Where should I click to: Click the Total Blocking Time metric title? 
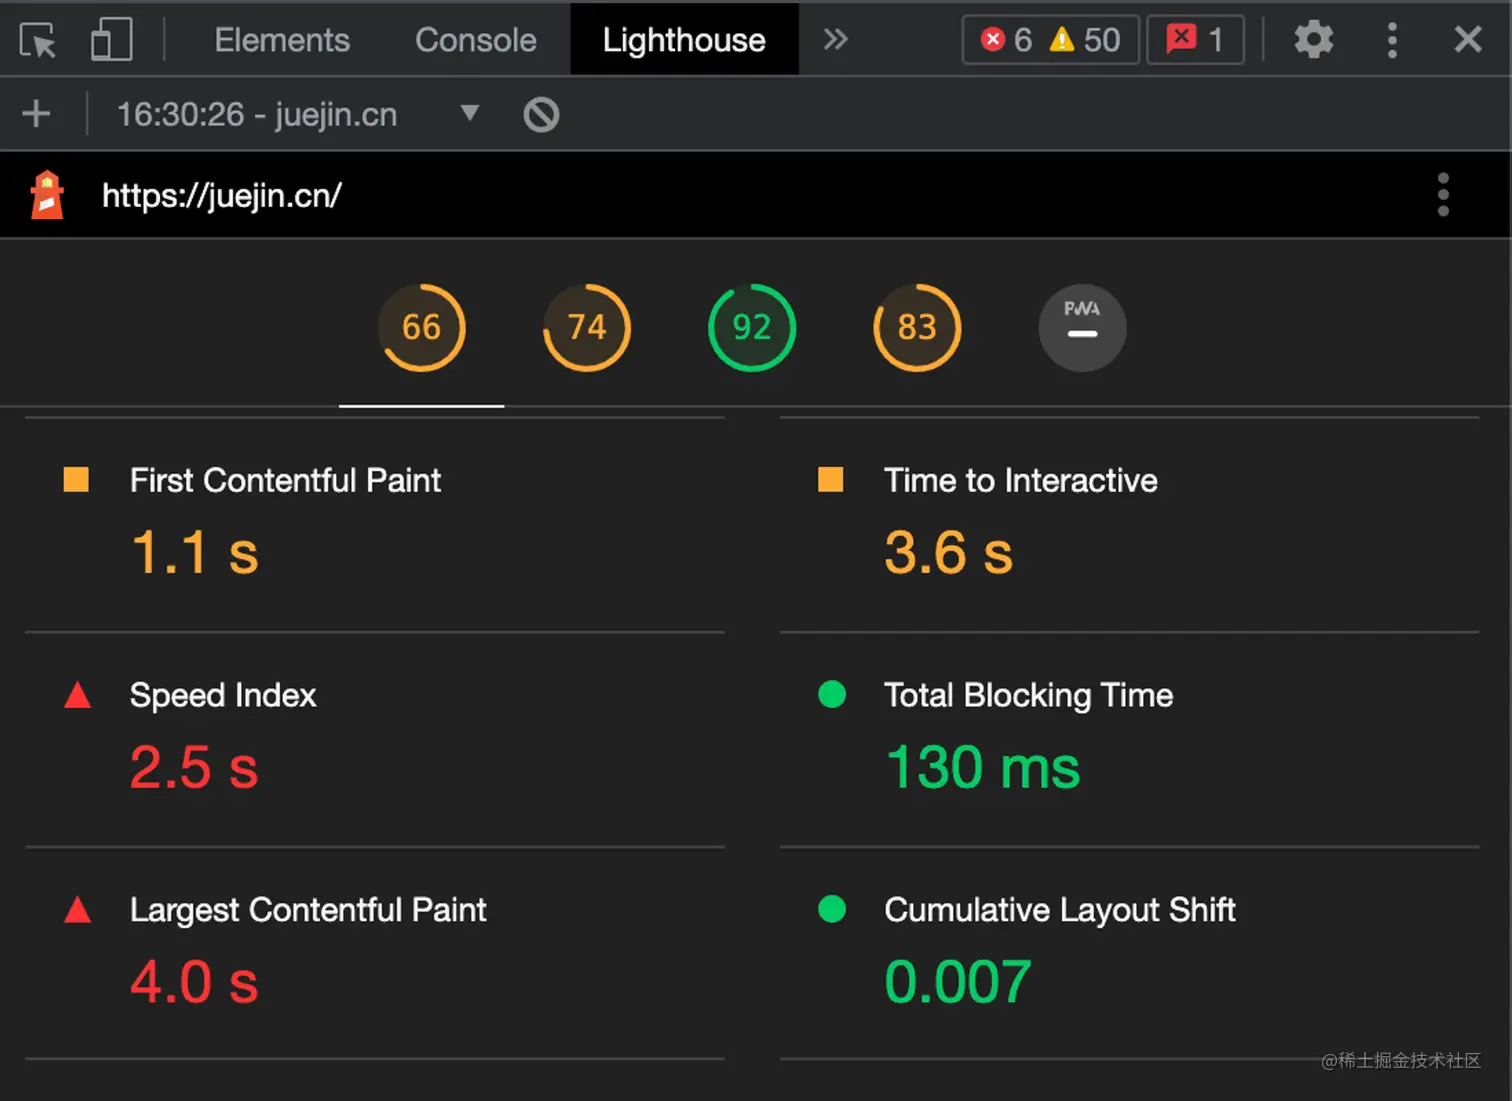click(x=1029, y=695)
